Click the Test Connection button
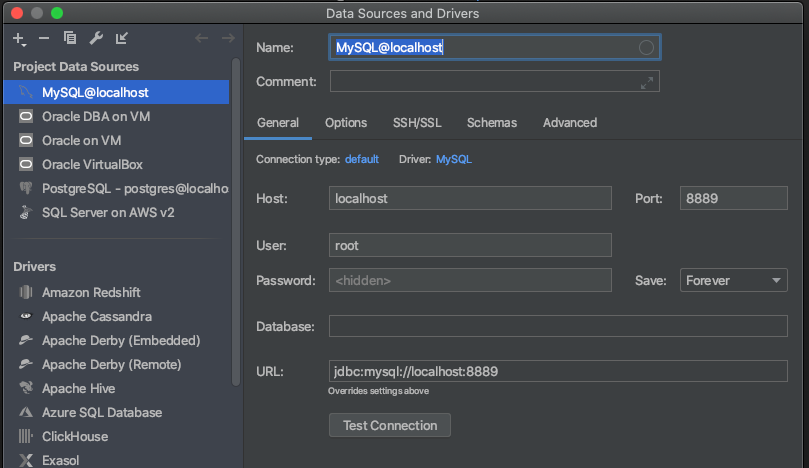 point(390,425)
